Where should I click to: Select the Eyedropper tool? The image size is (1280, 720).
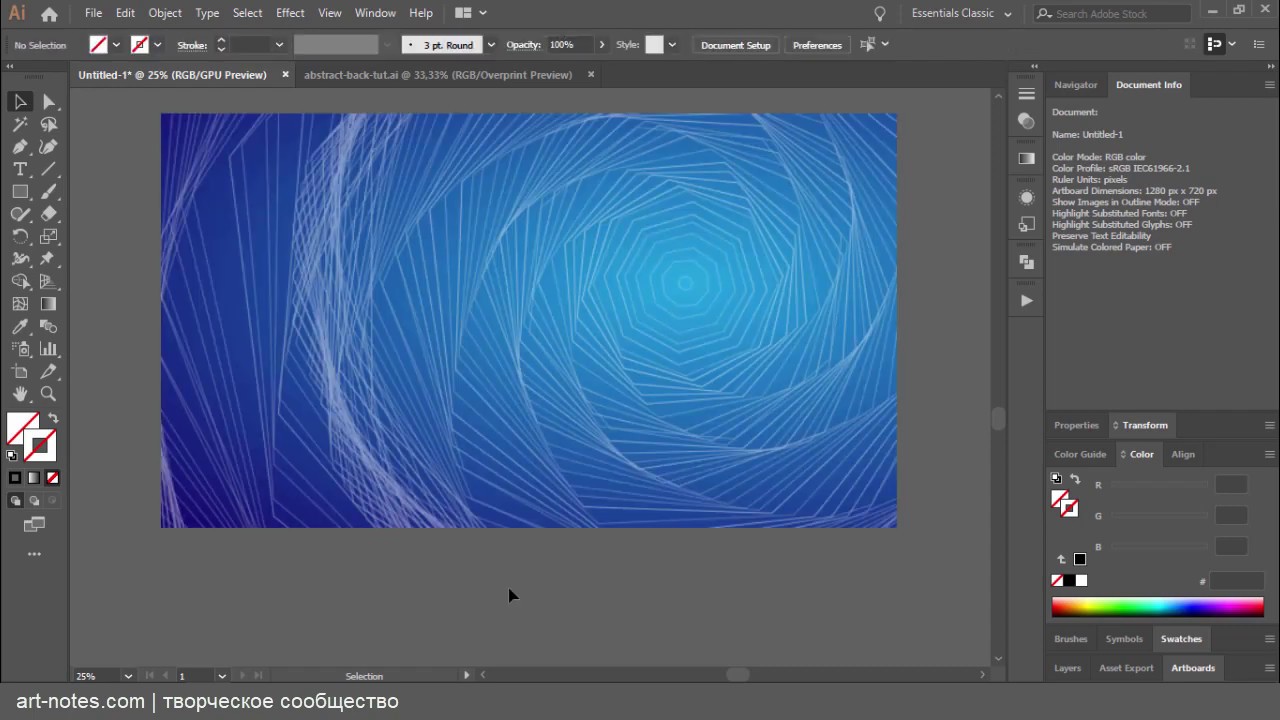click(20, 327)
